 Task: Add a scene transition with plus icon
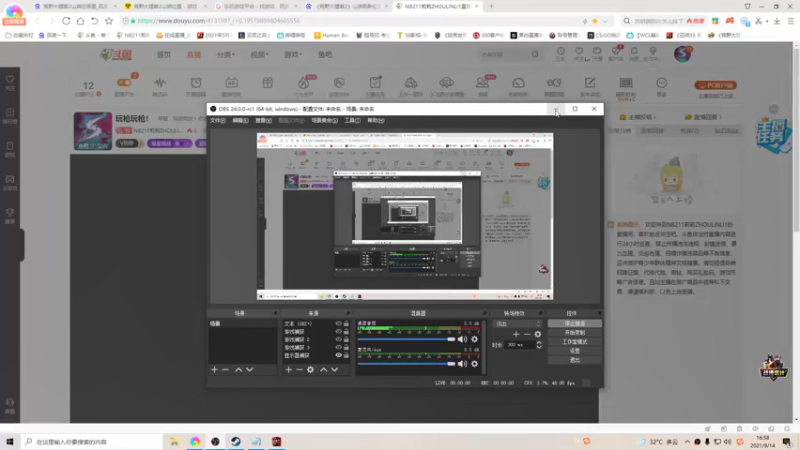[516, 334]
